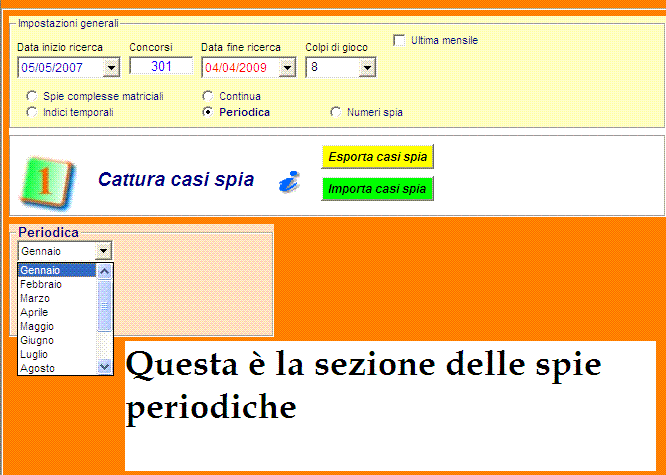Select Indici temporali radio button
The image size is (666, 475).
click(31, 112)
